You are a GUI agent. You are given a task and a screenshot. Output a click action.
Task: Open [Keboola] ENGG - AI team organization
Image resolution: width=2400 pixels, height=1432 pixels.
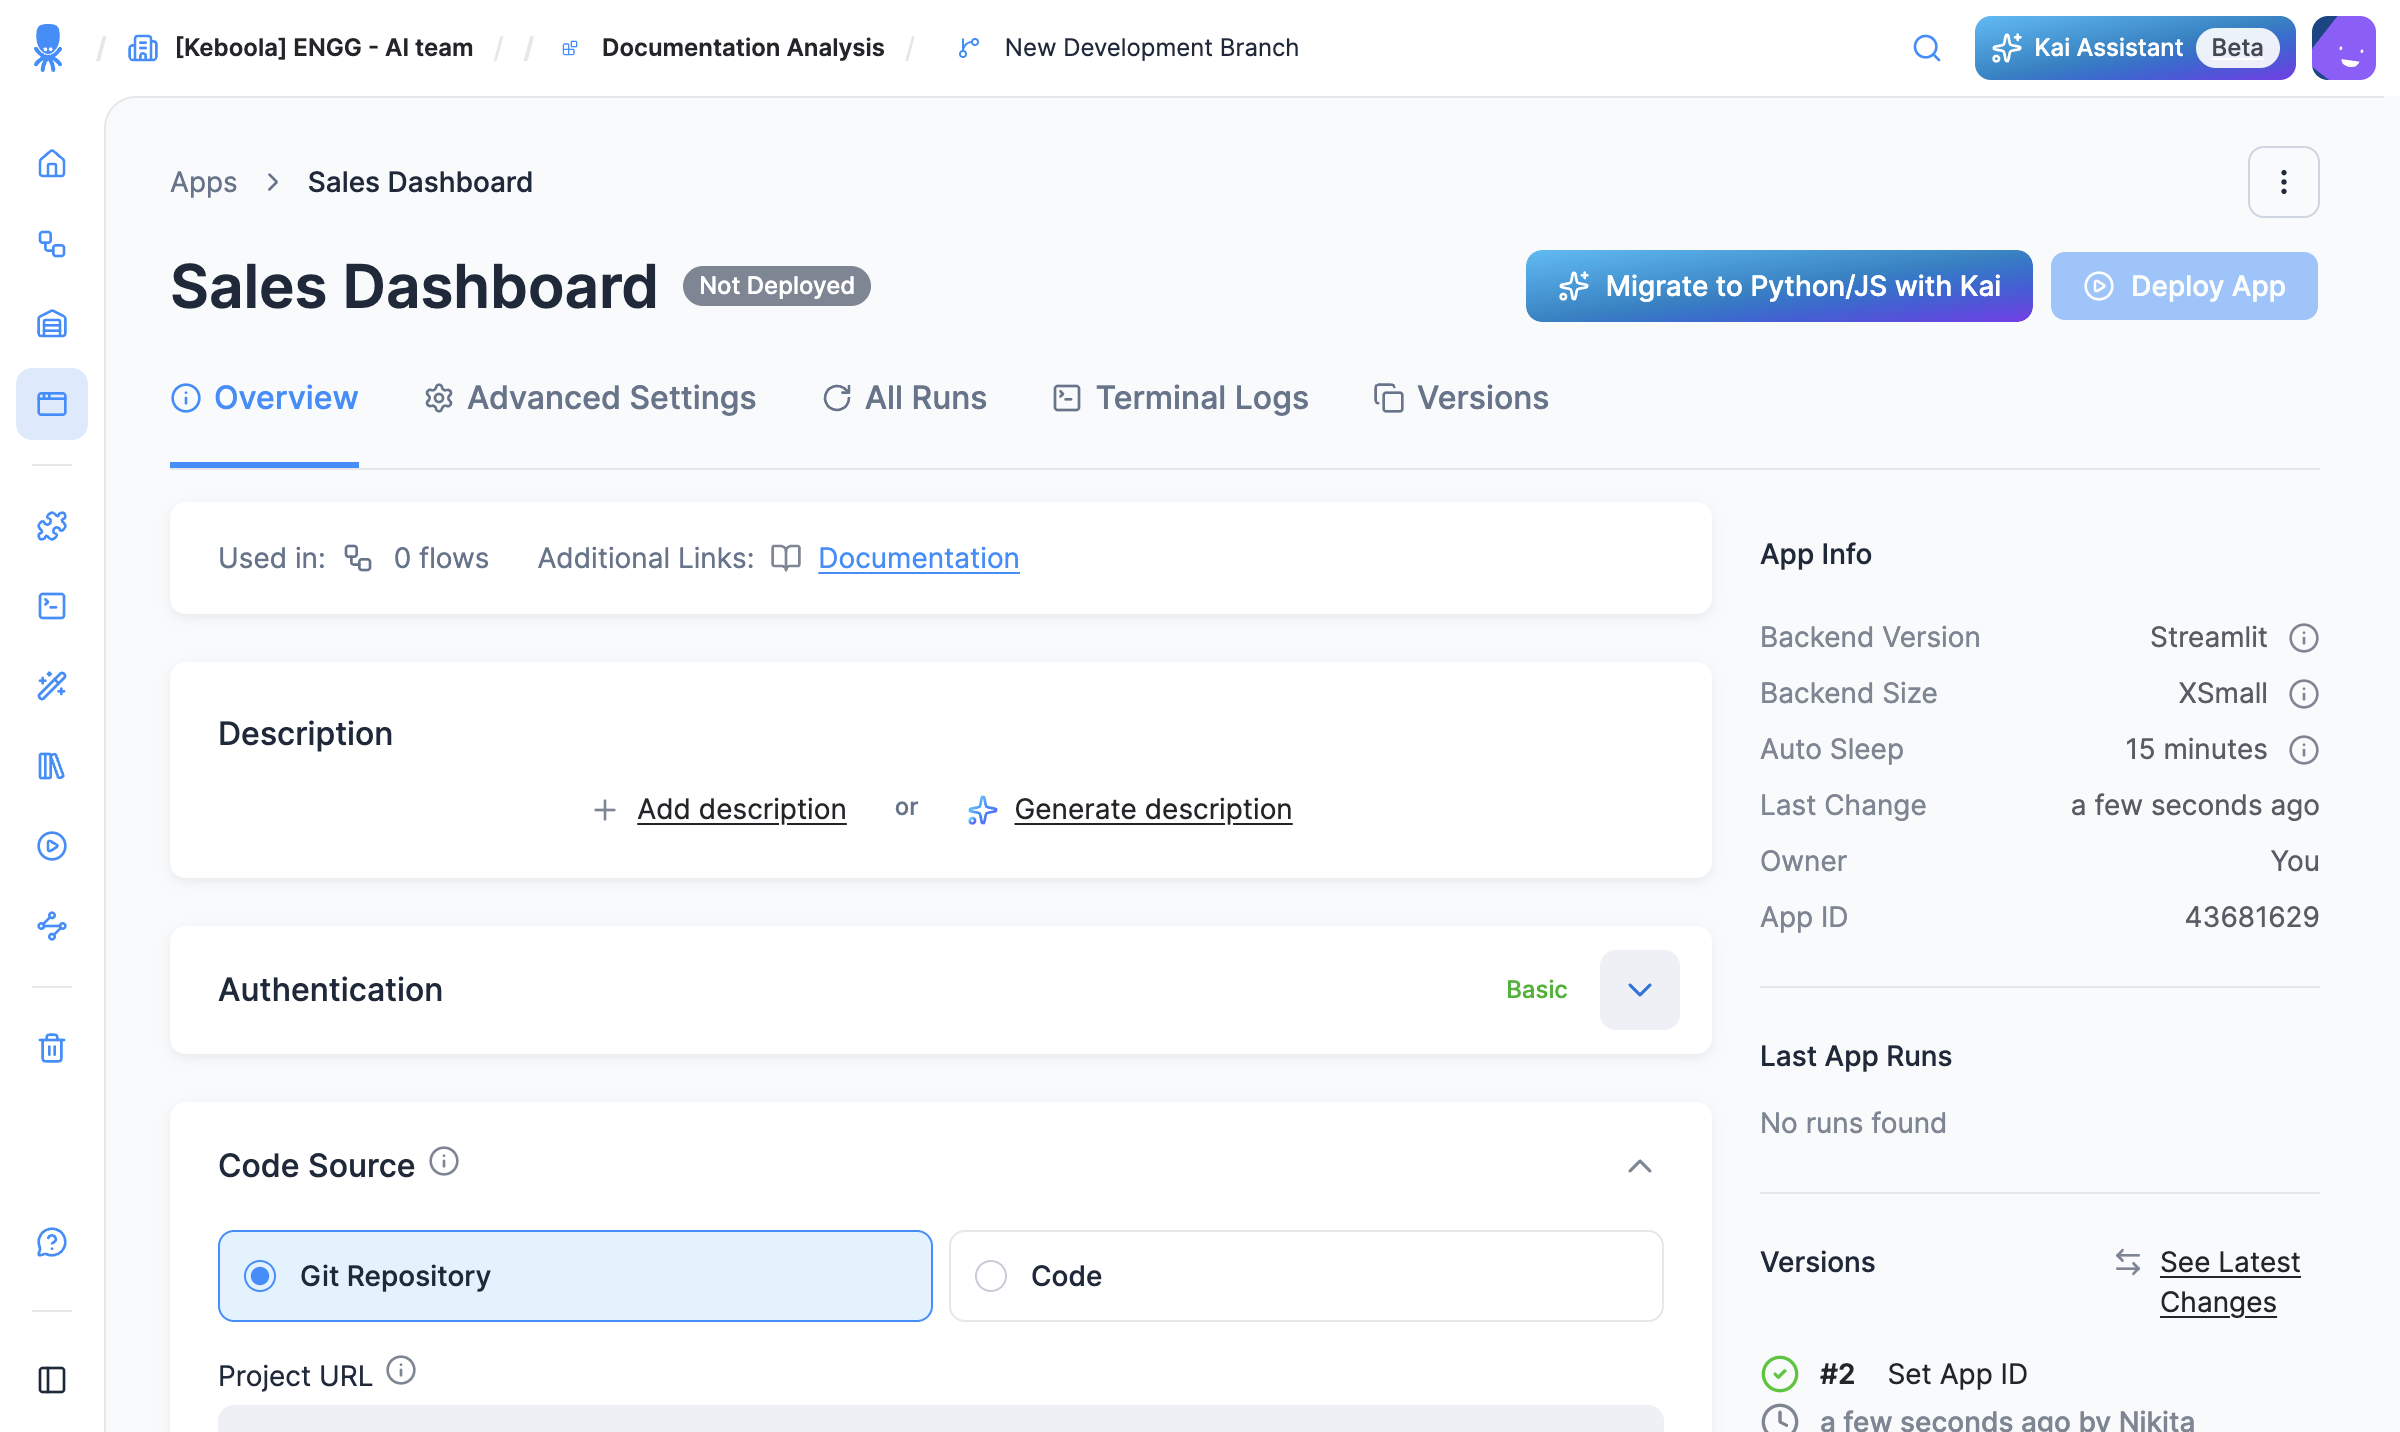point(324,48)
